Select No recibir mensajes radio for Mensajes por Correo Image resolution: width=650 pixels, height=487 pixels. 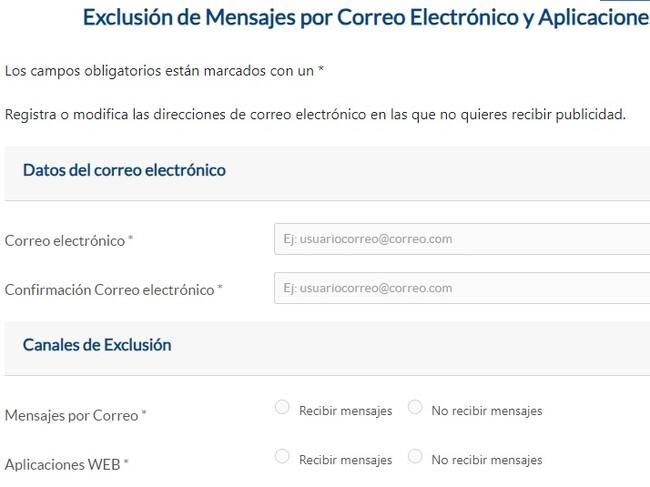[x=416, y=408]
